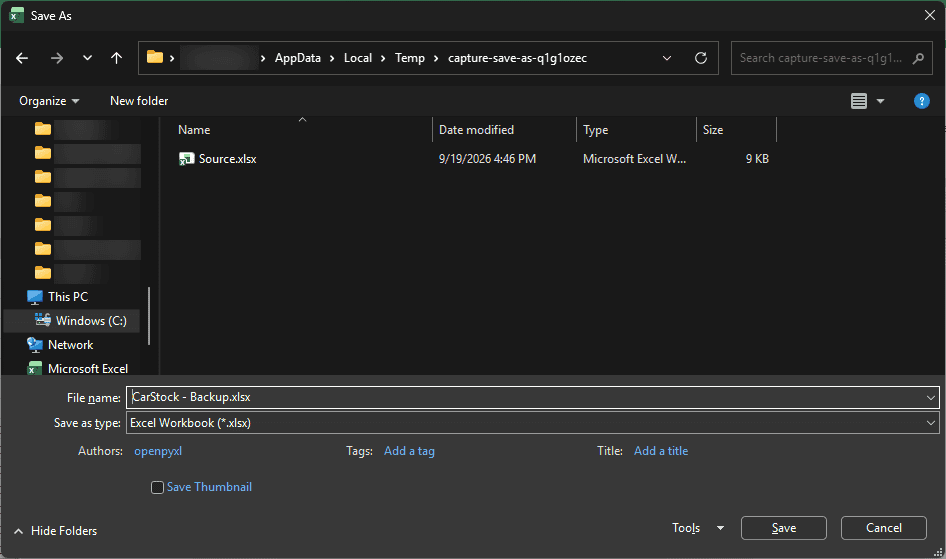Click the 9 KB size cell
The height and width of the screenshot is (559, 946).
[757, 159]
